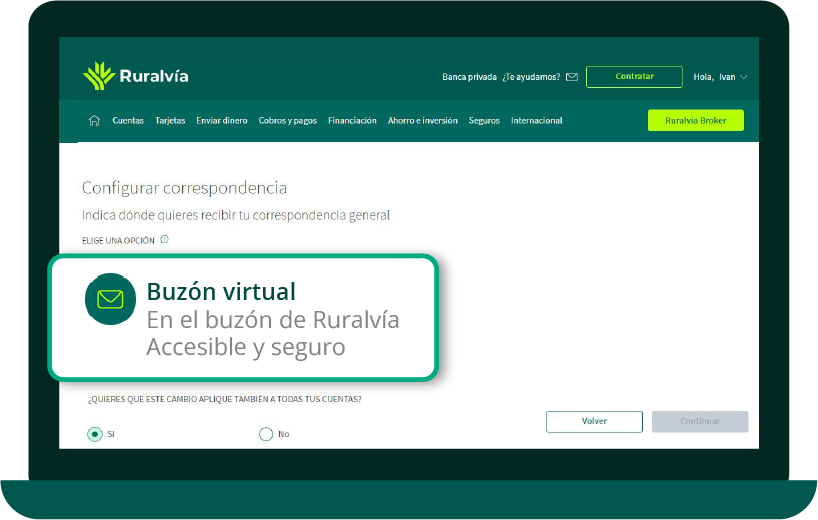Click the Ruralvía brand name text
The height and width of the screenshot is (520, 818).
(x=154, y=76)
